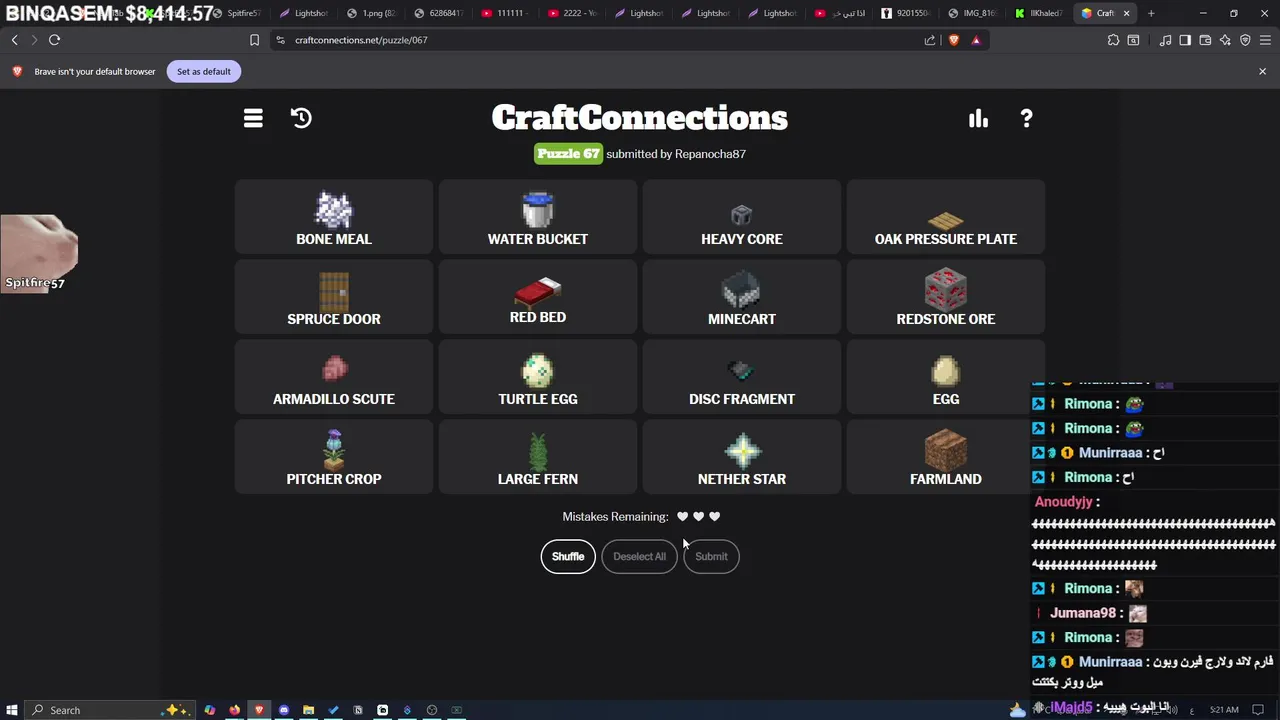
Task: Select the Water Bucket tile
Action: 538,217
